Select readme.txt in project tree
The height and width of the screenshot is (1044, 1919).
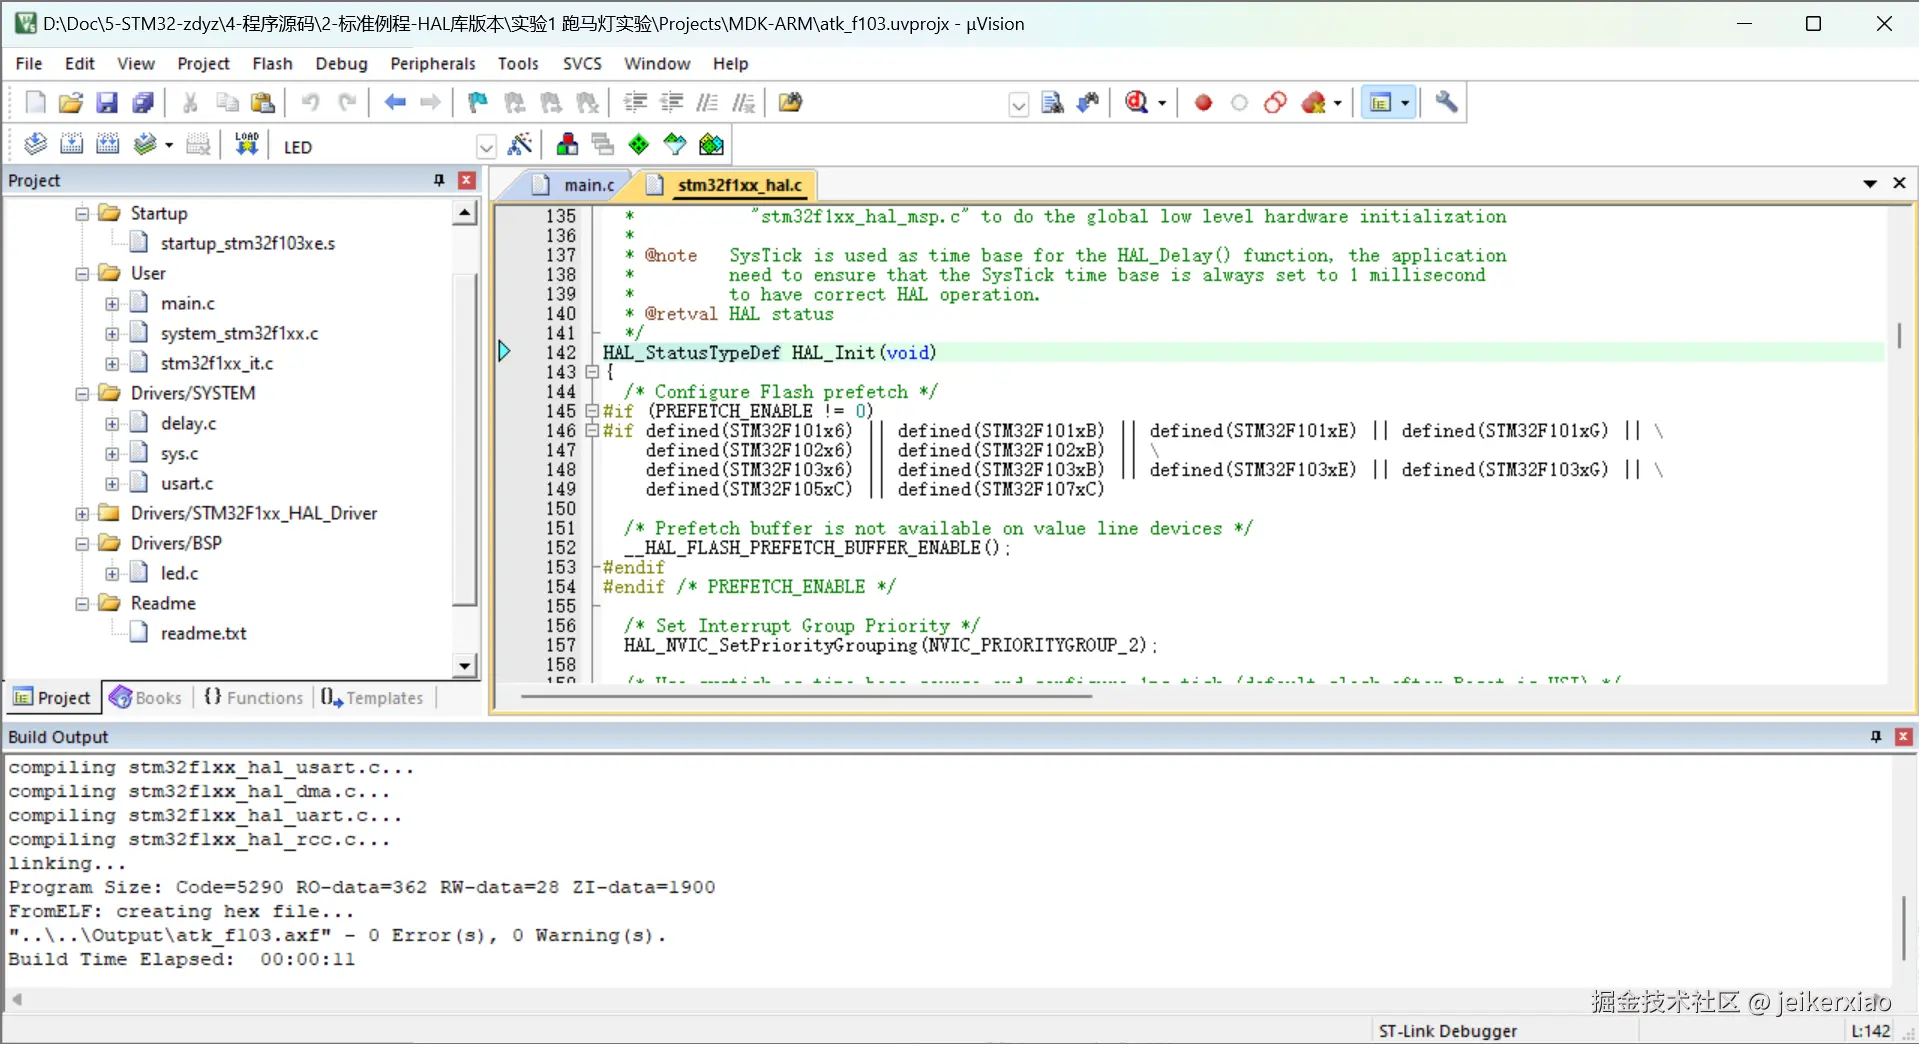pyautogui.click(x=203, y=634)
